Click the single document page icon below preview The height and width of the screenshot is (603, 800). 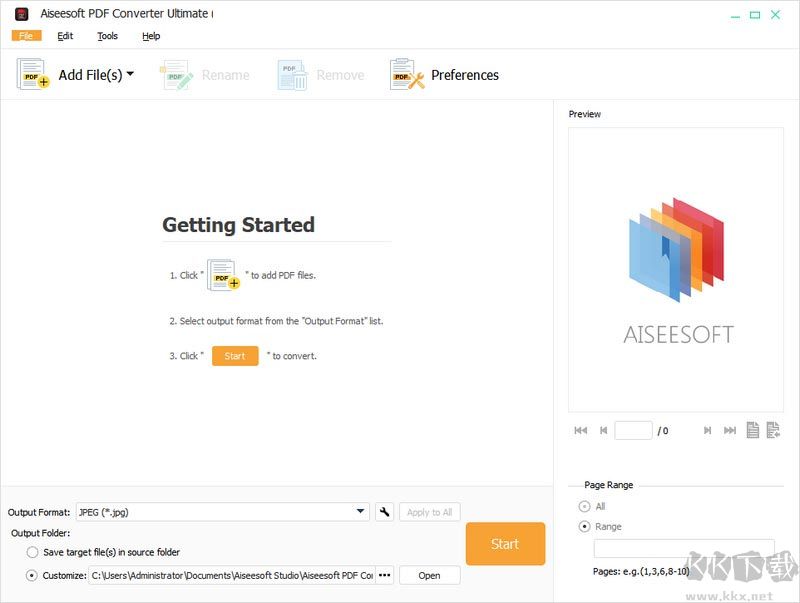coord(752,430)
